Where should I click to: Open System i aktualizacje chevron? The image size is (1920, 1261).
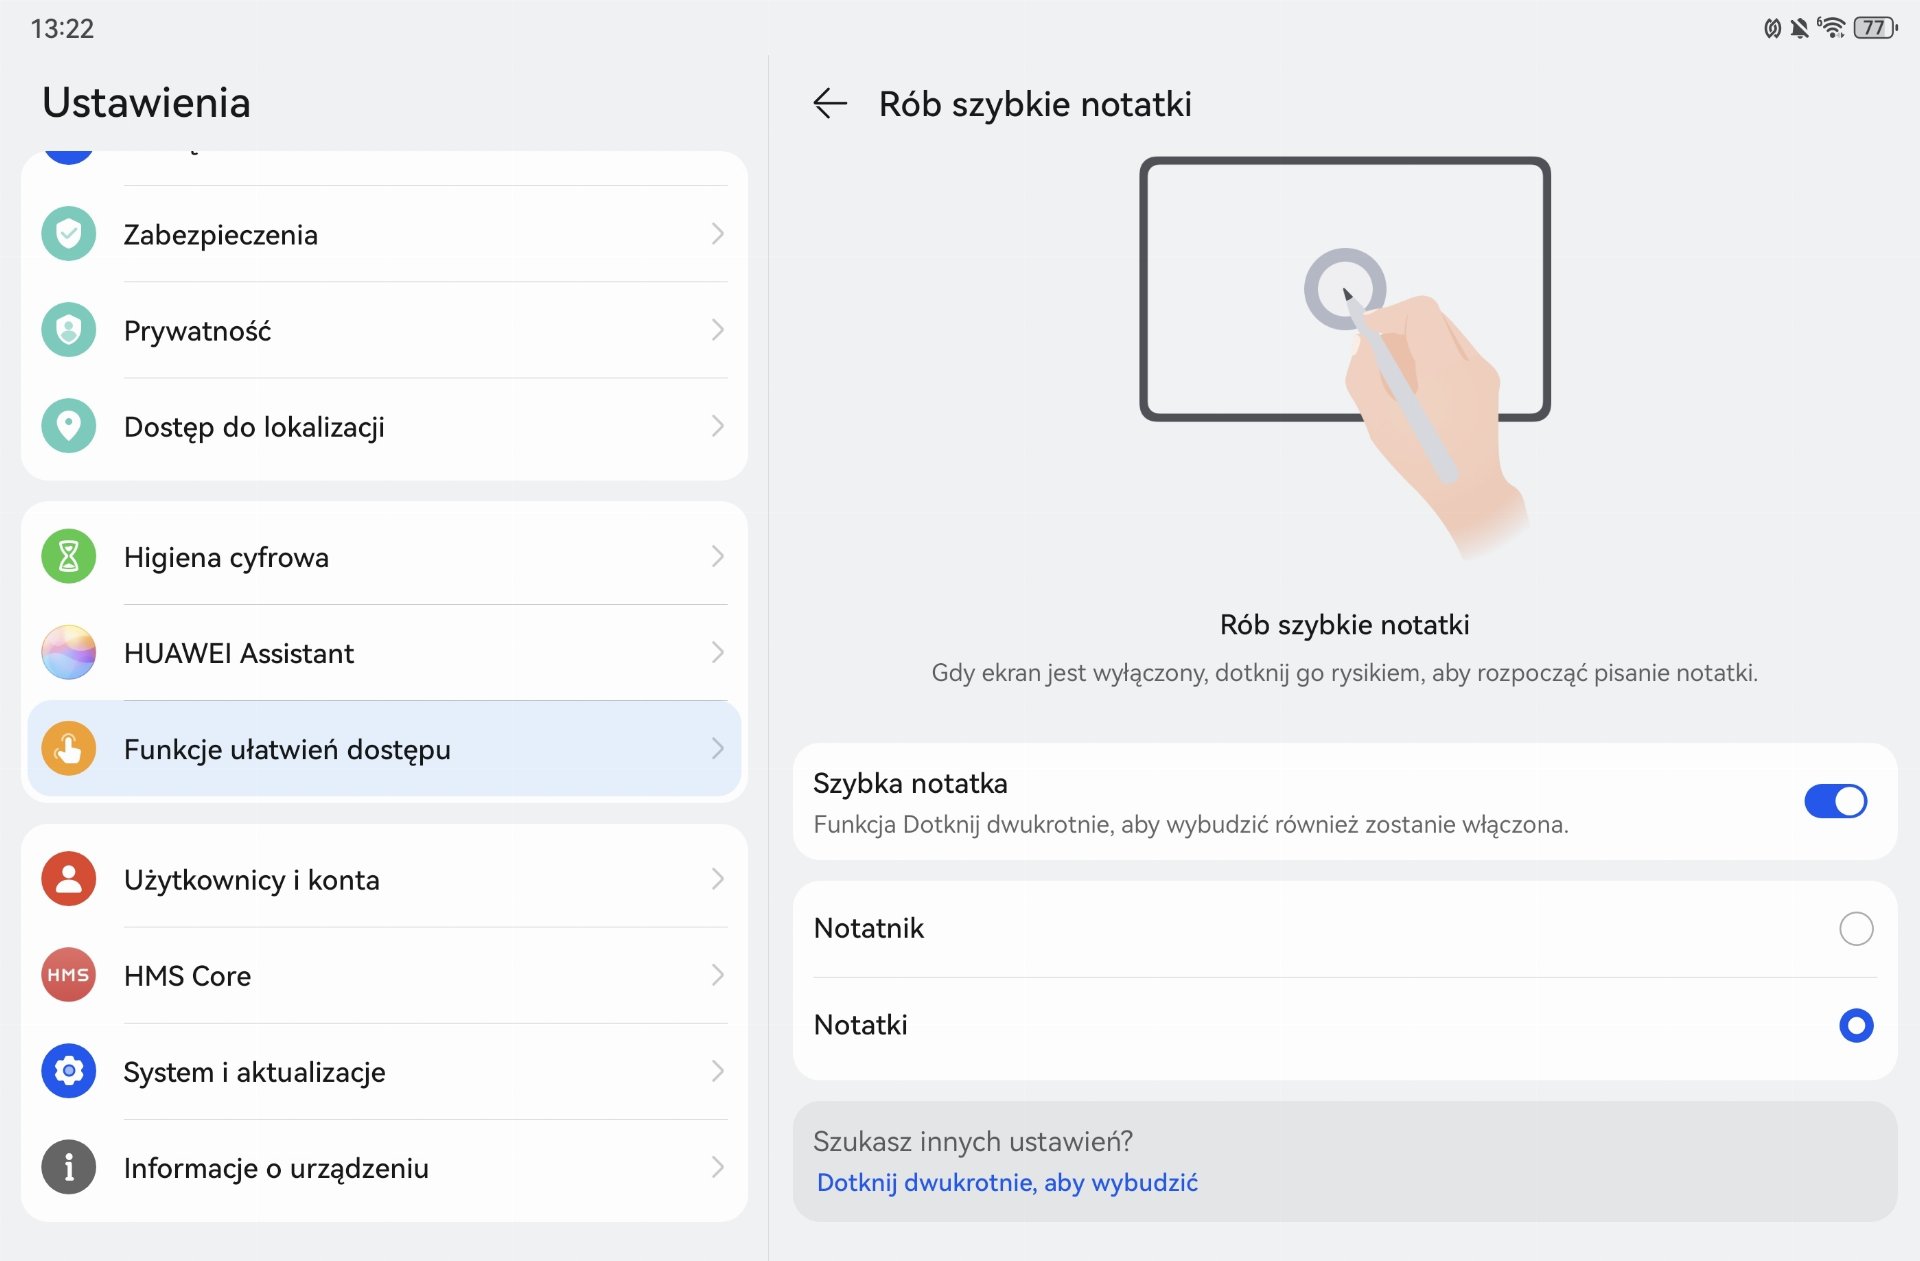717,1071
